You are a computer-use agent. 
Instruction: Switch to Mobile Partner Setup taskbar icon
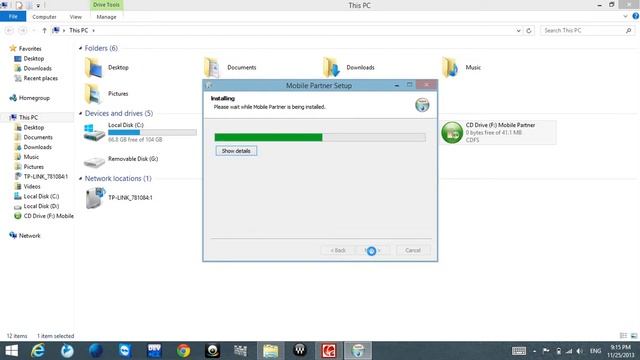click(358, 351)
